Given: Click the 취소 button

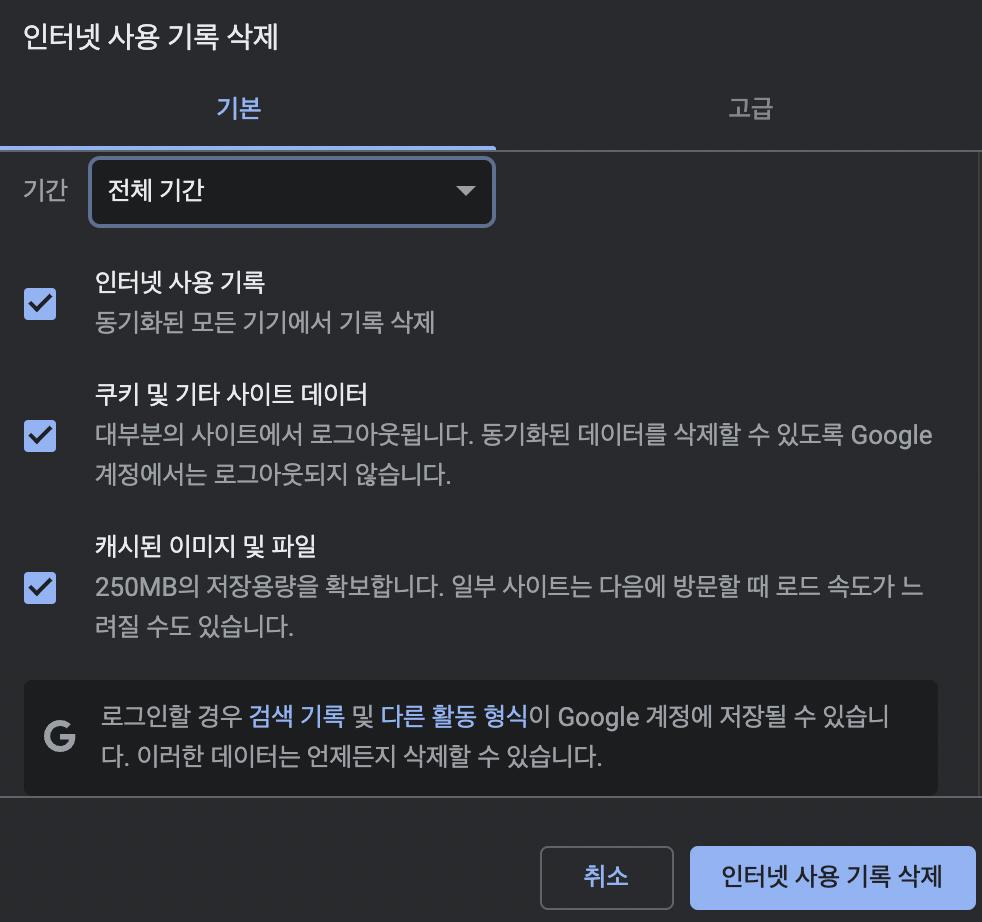Looking at the screenshot, I should [x=606, y=877].
